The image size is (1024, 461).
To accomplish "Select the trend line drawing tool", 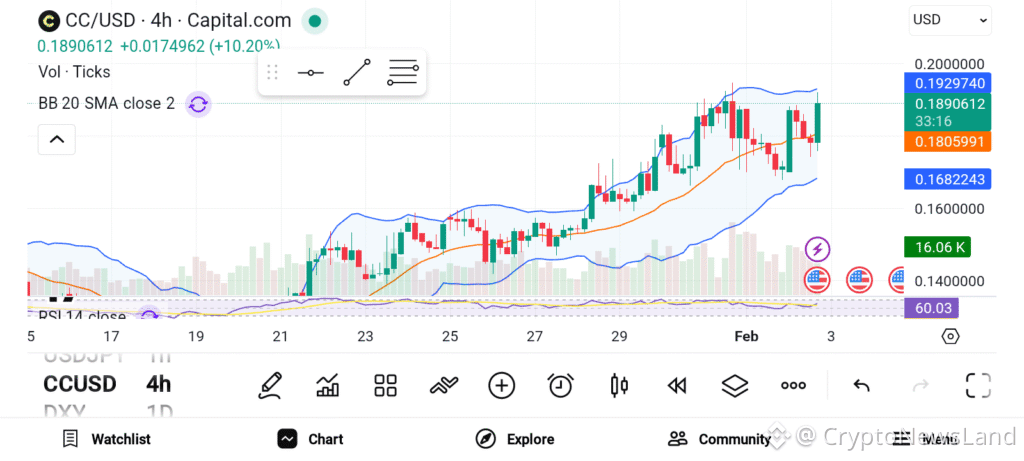I will coord(357,72).
